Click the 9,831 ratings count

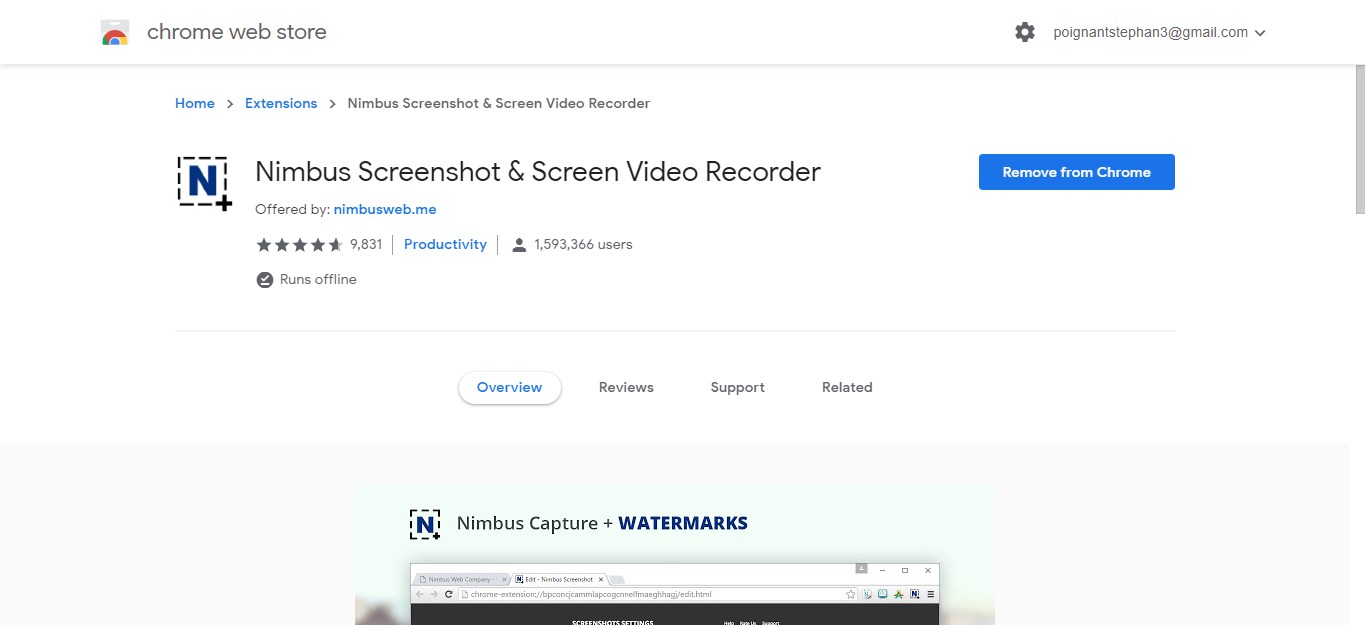(366, 245)
